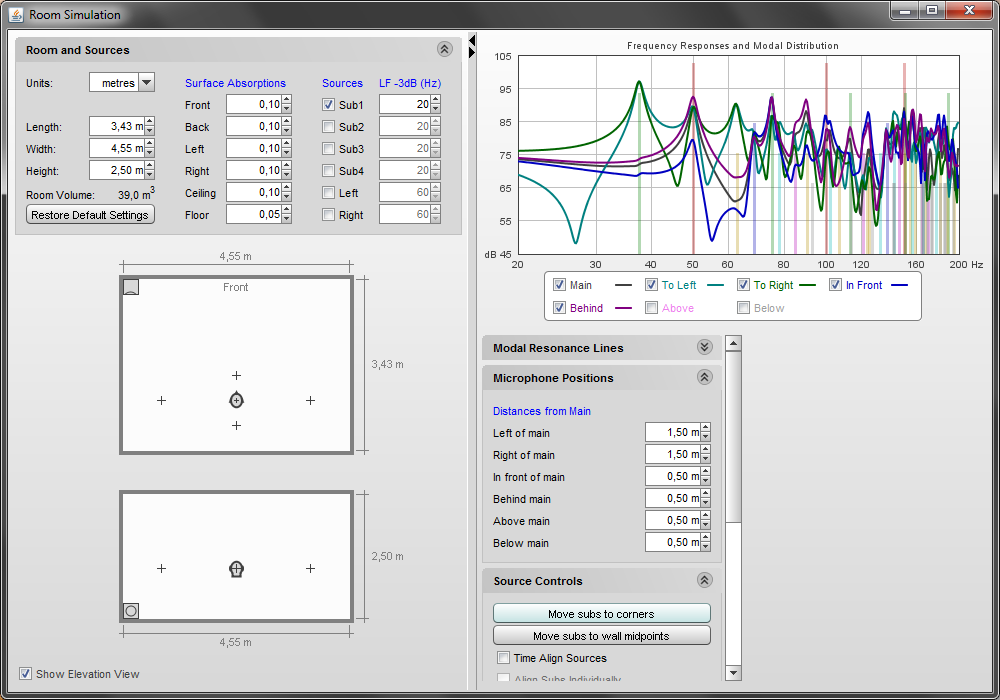
Task: Click the in-front microphone marker in plan view
Action: pyautogui.click(x=236, y=376)
